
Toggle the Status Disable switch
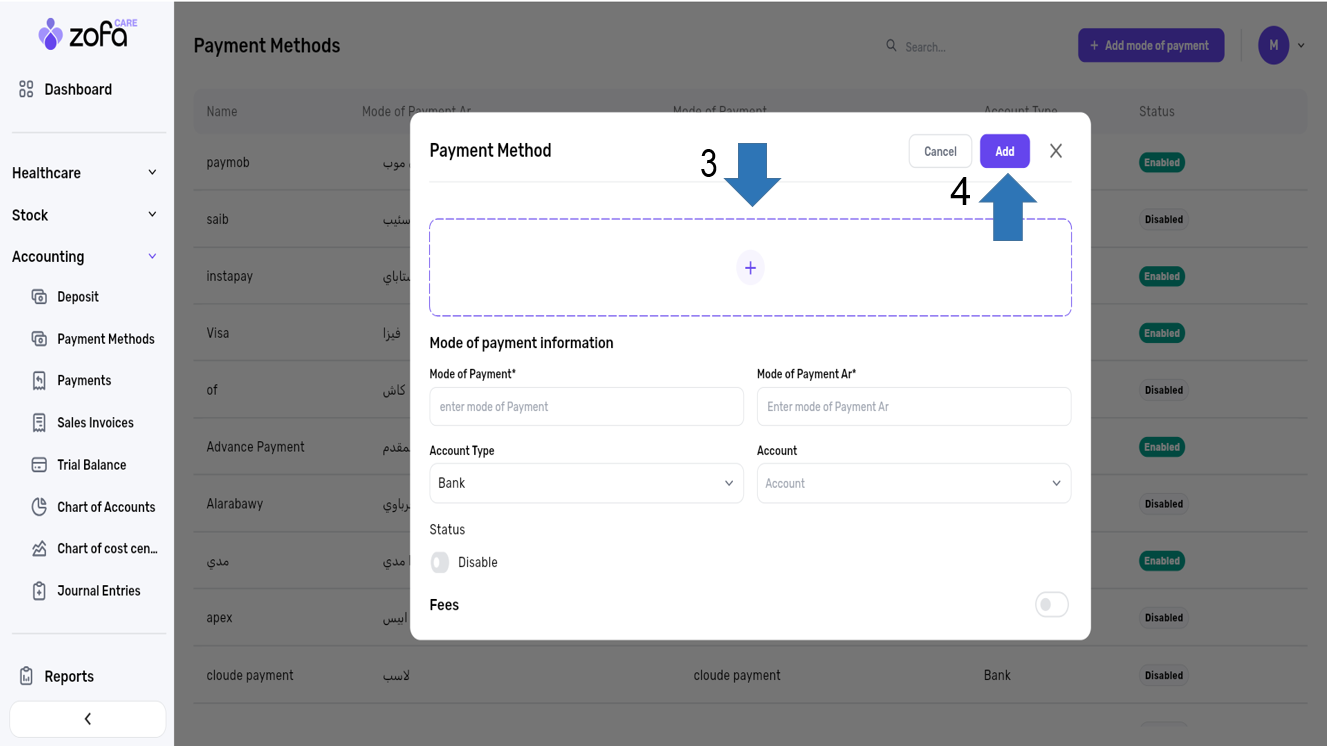click(x=440, y=563)
